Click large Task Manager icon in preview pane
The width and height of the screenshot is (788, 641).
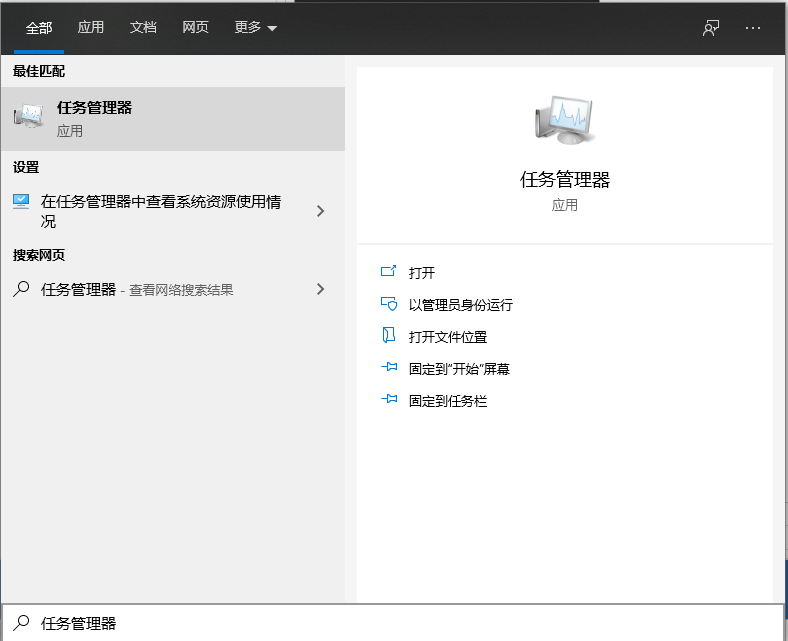[x=564, y=121]
